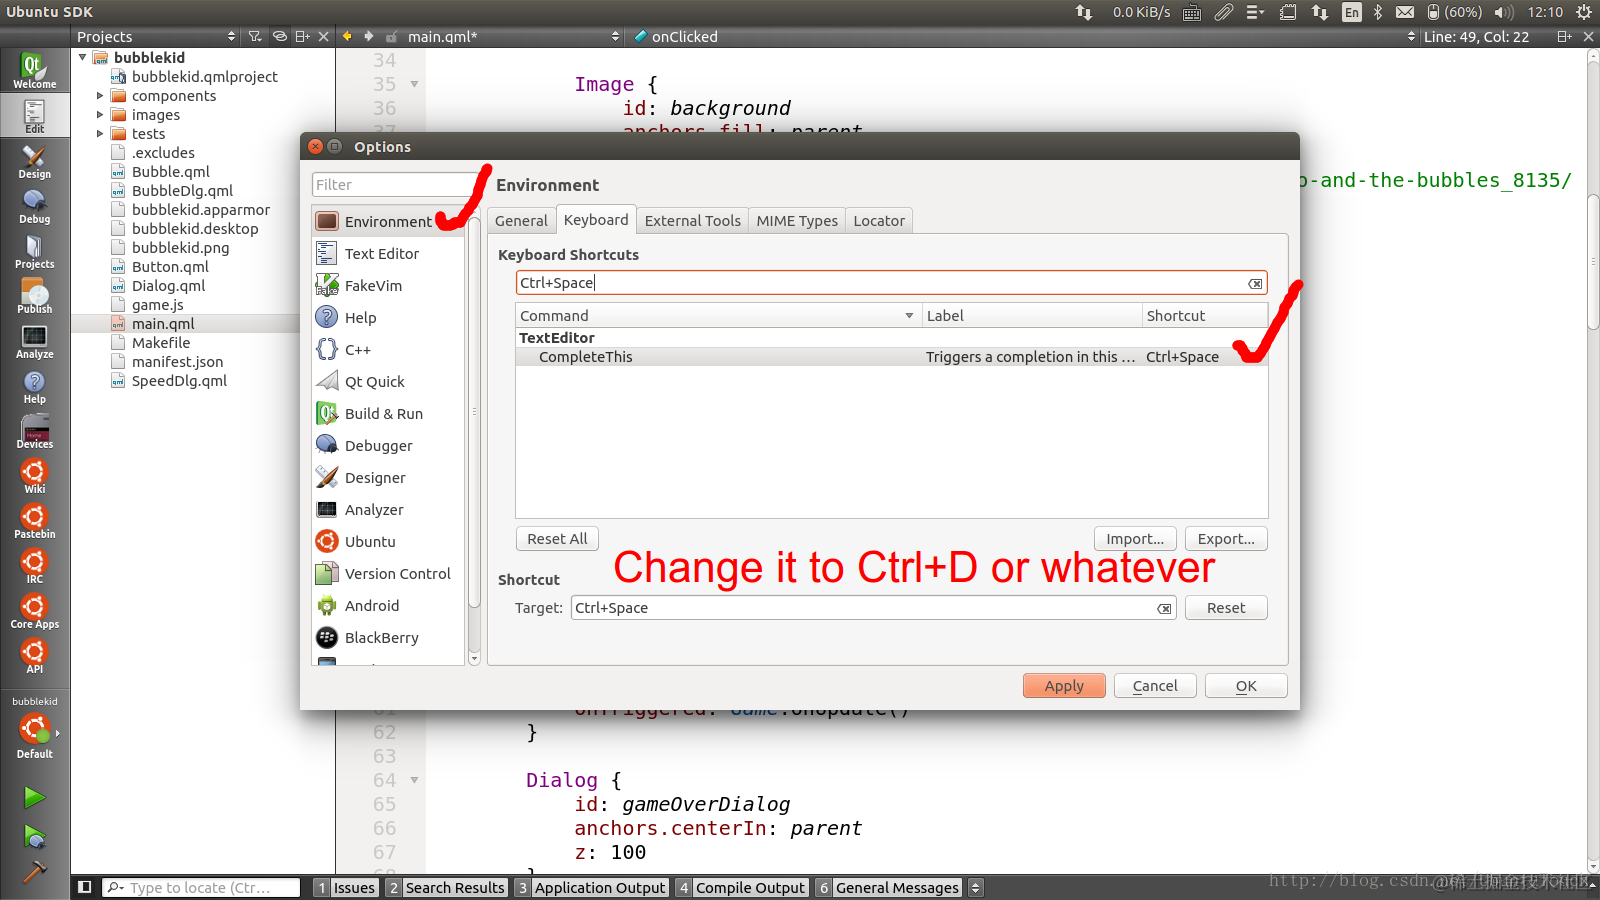The height and width of the screenshot is (900, 1600).
Task: Open the API sidebar entry
Action: [x=34, y=656]
